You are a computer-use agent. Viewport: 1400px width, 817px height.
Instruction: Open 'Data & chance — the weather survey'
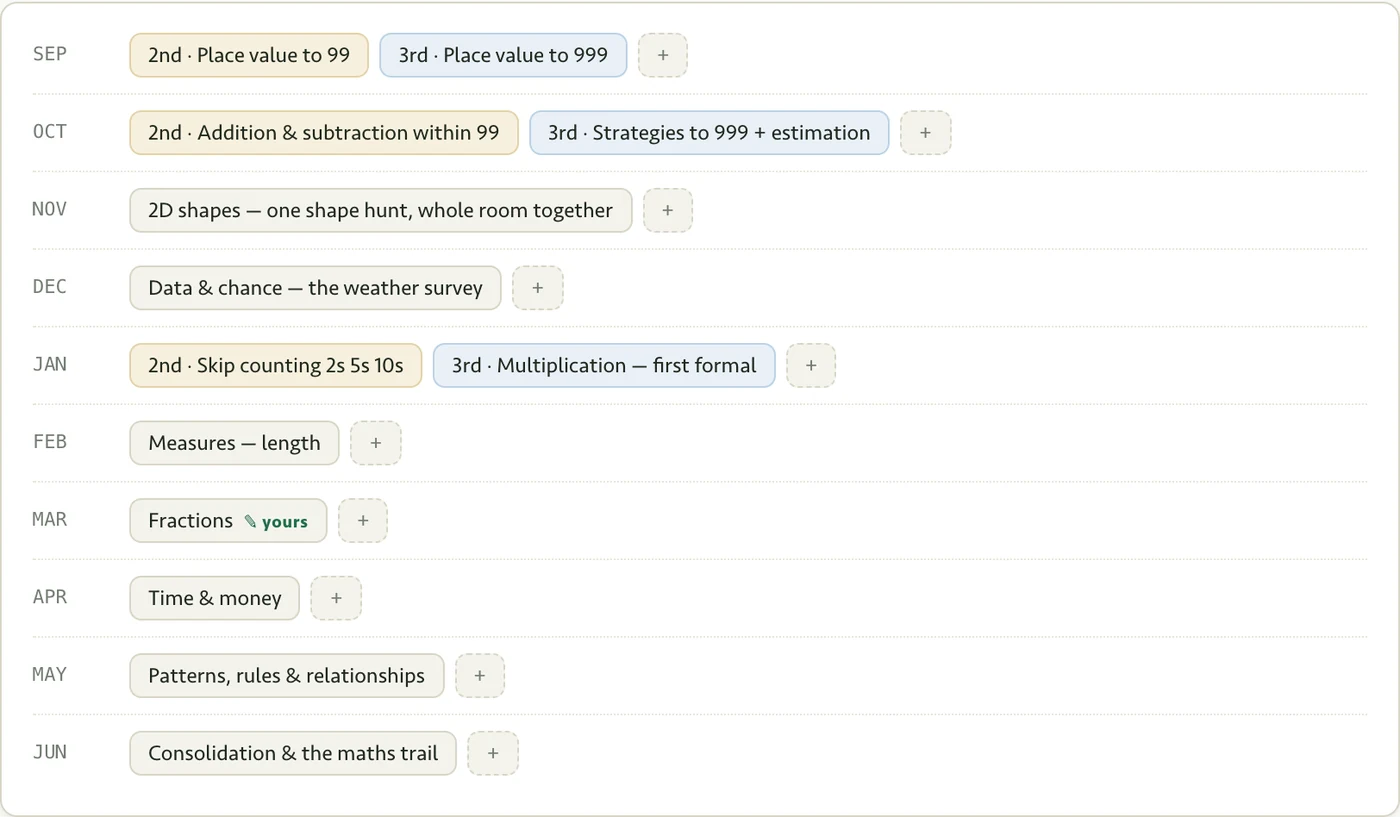315,288
